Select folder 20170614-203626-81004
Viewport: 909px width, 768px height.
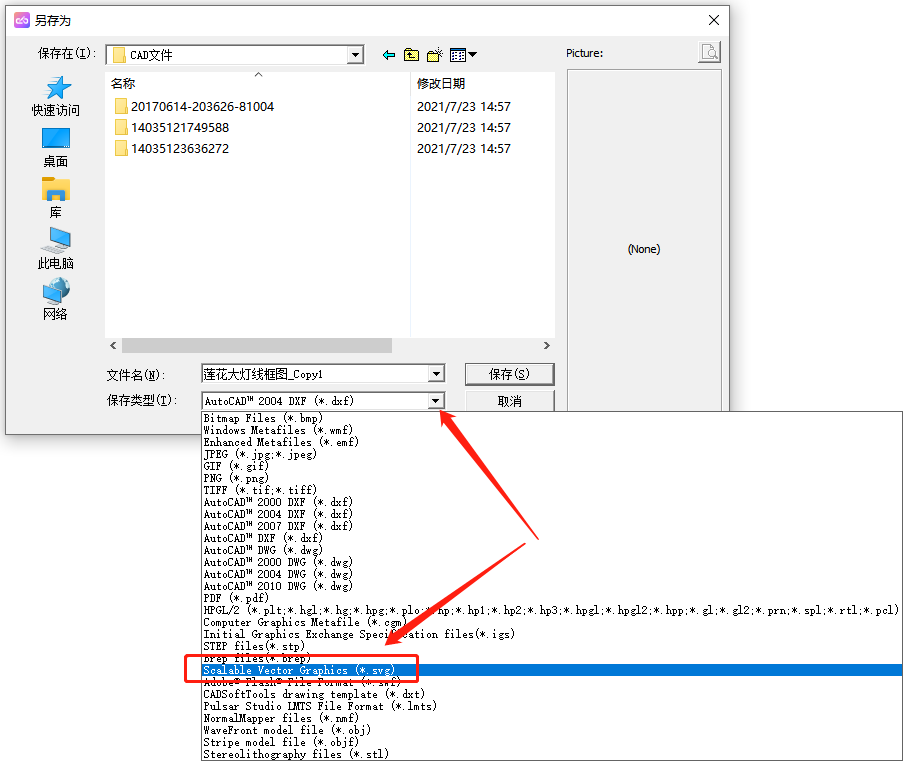[x=201, y=106]
